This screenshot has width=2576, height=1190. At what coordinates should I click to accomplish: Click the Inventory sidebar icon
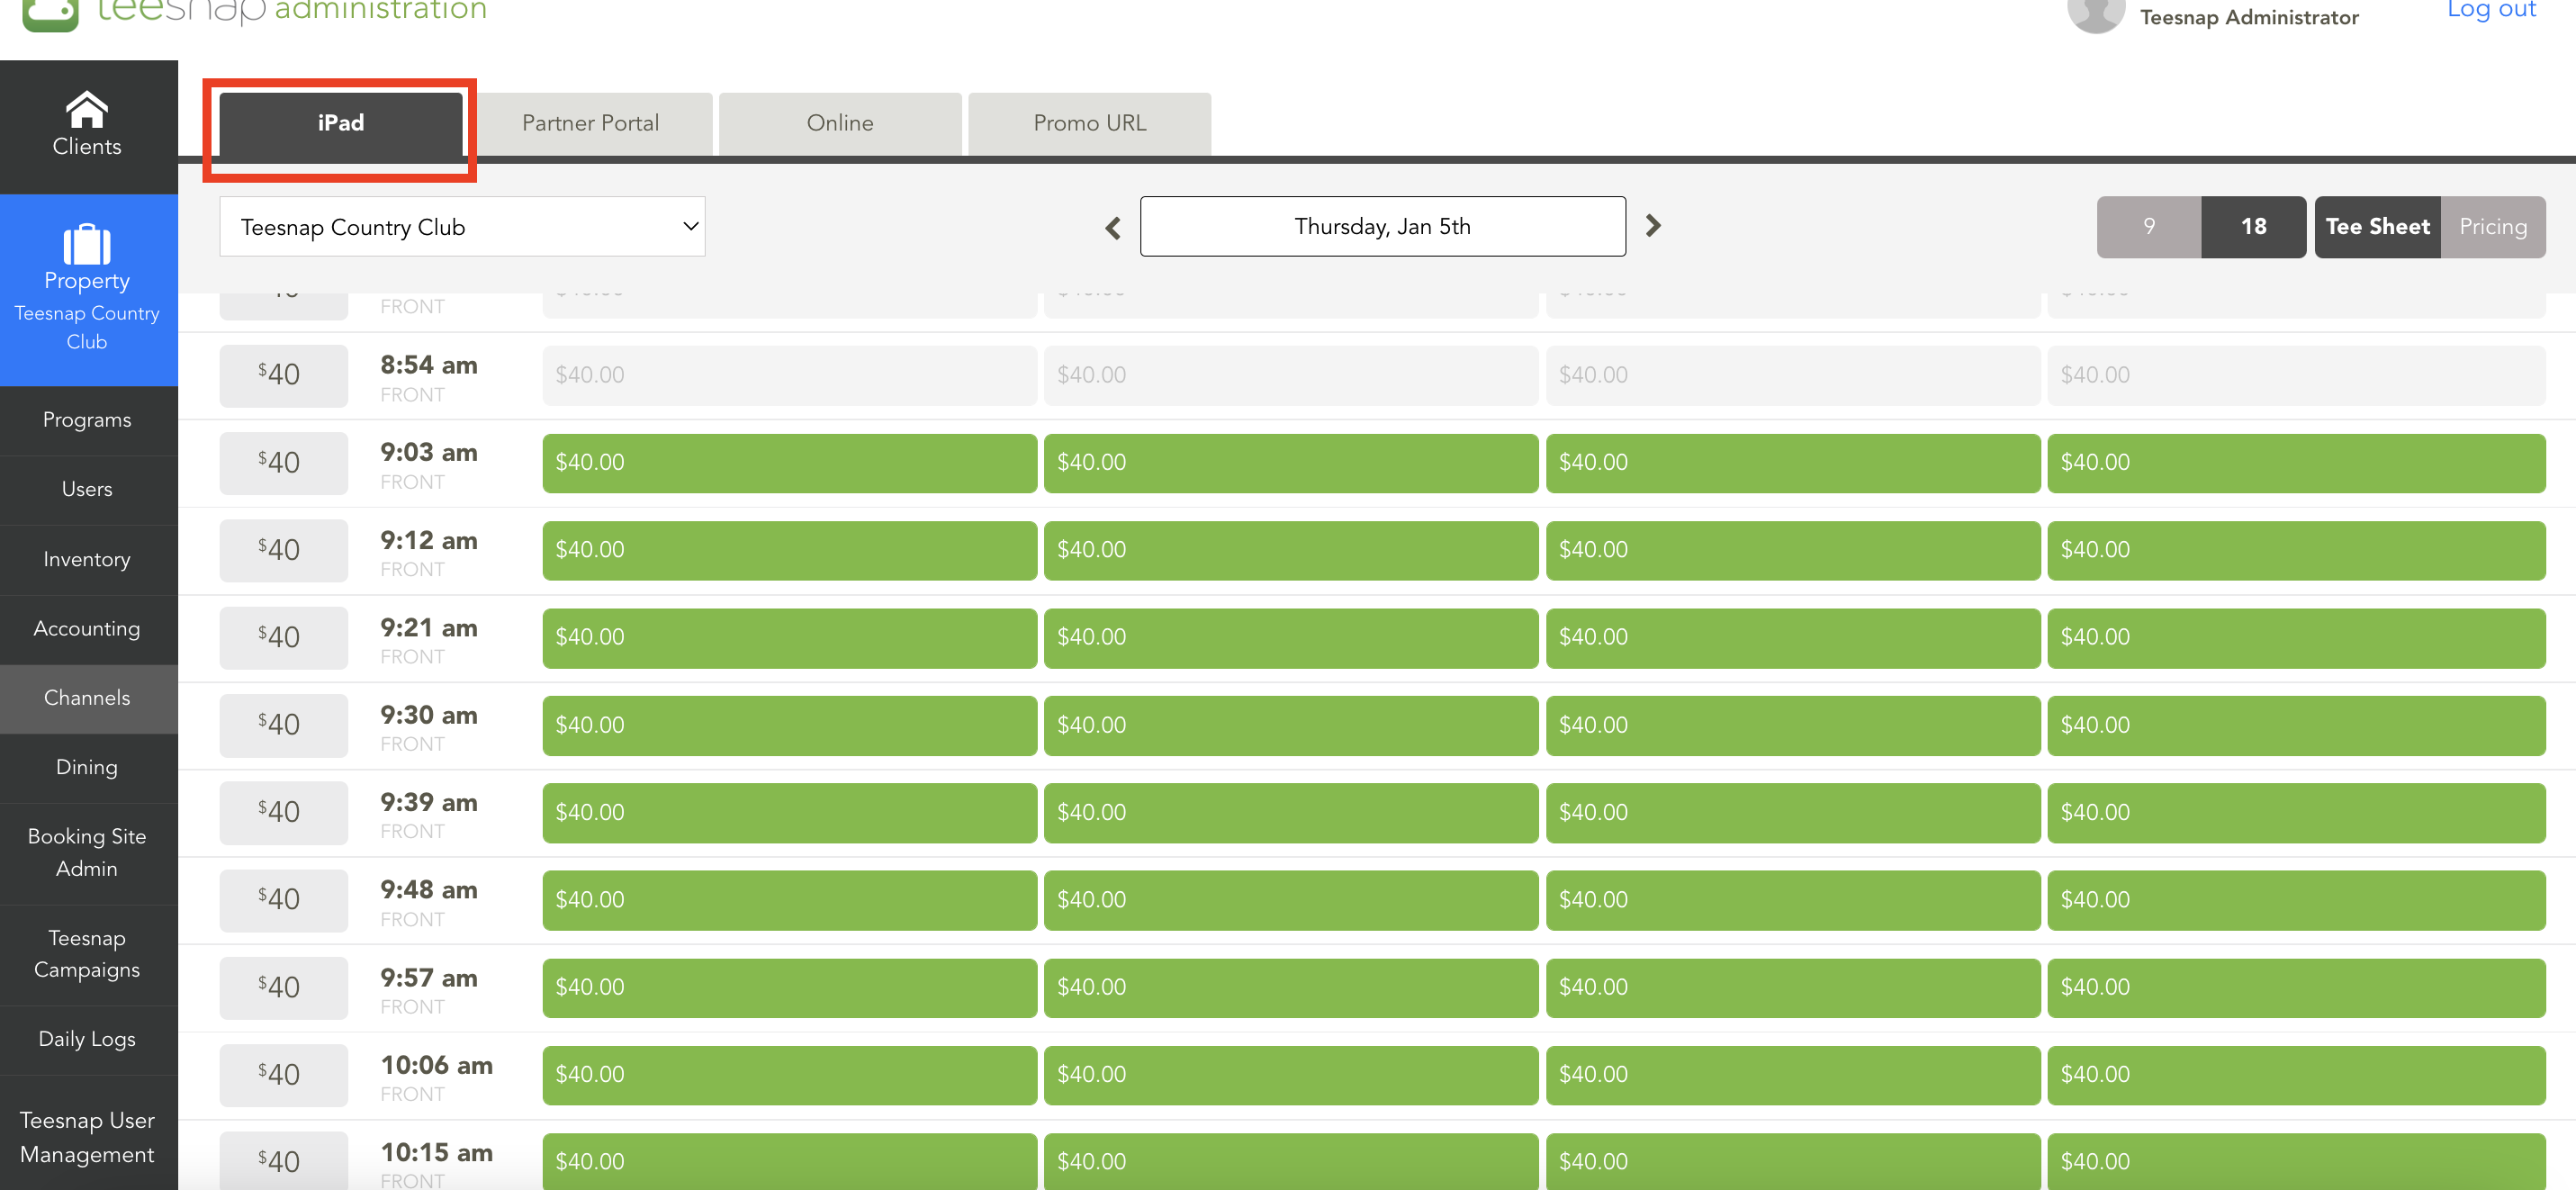(x=87, y=559)
